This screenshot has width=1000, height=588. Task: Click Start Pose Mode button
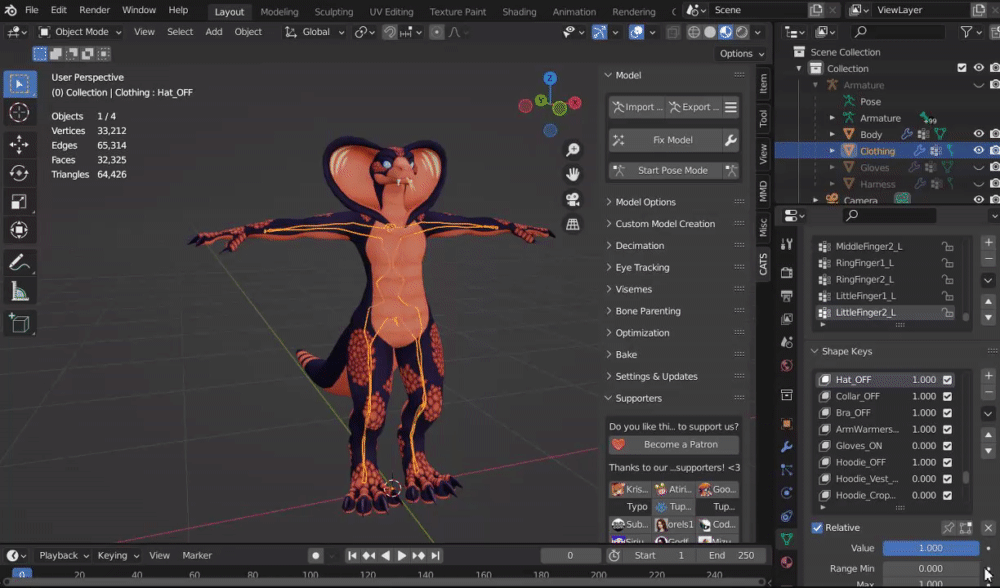pyautogui.click(x=665, y=170)
